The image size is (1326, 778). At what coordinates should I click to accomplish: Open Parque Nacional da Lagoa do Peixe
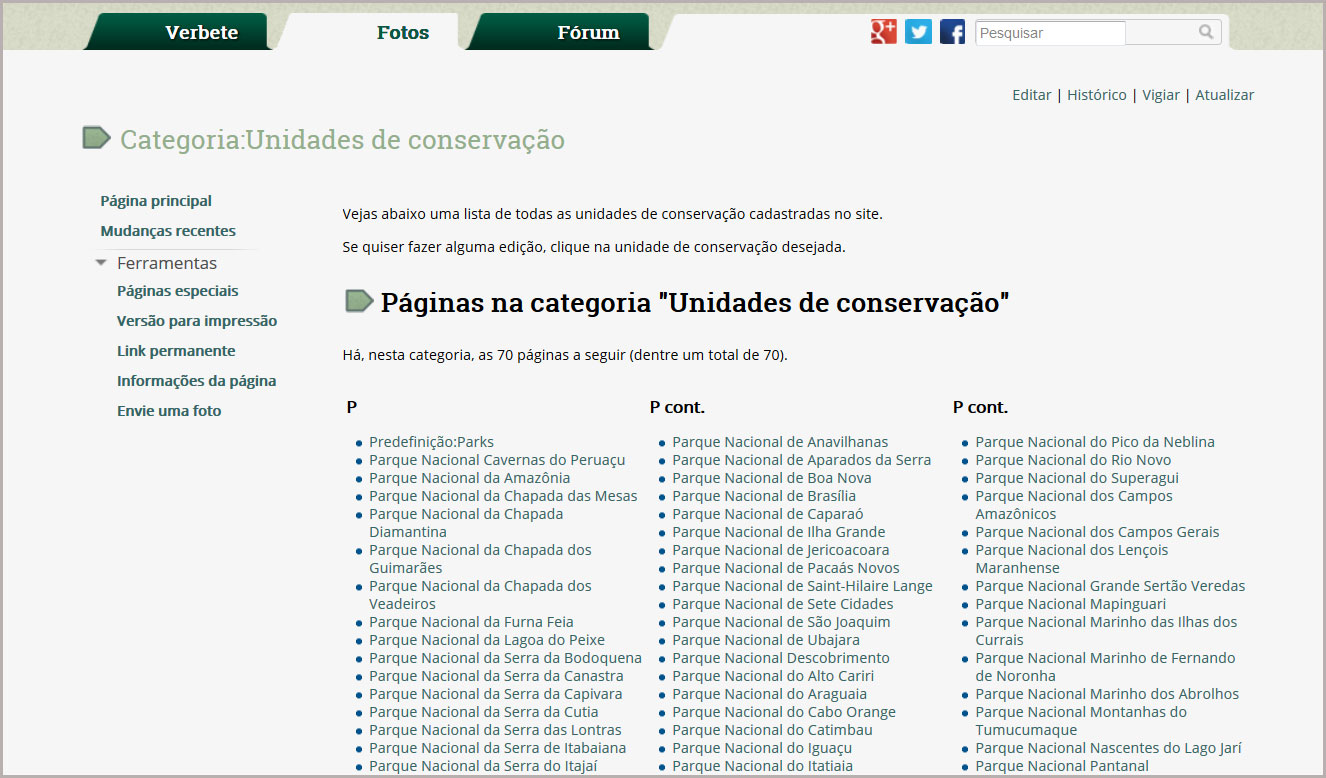487,640
